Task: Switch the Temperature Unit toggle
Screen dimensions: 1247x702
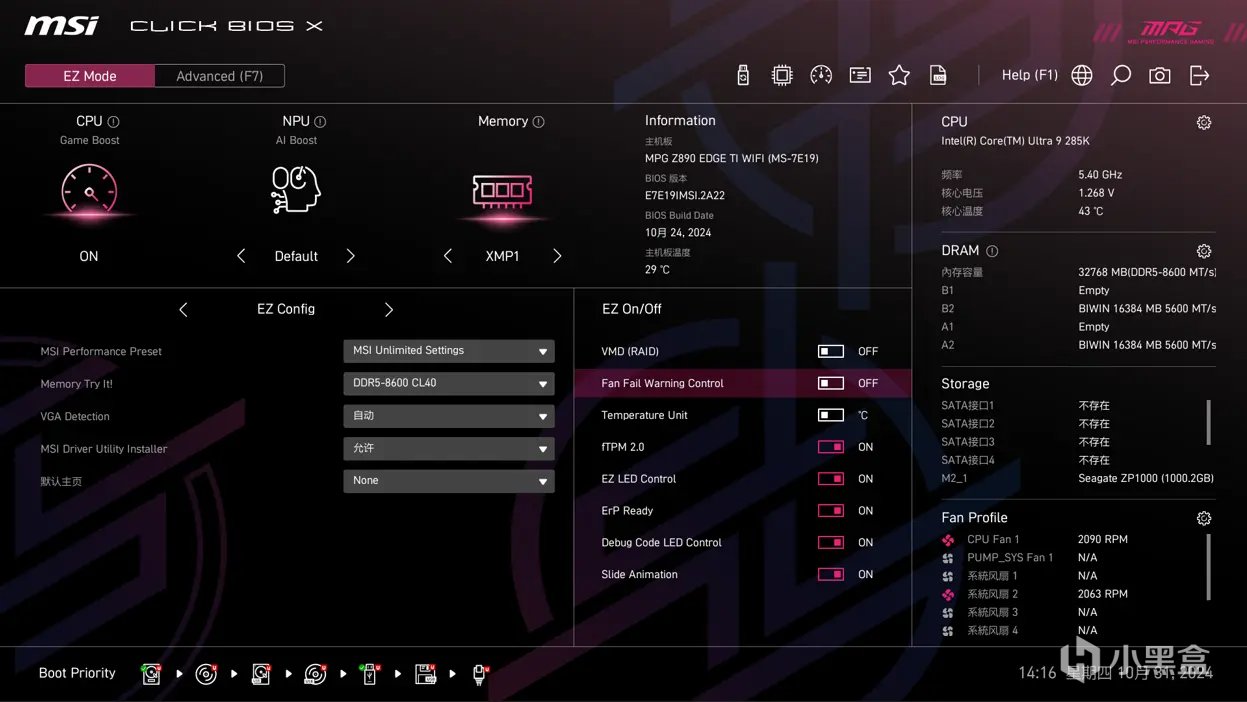Action: coord(831,415)
